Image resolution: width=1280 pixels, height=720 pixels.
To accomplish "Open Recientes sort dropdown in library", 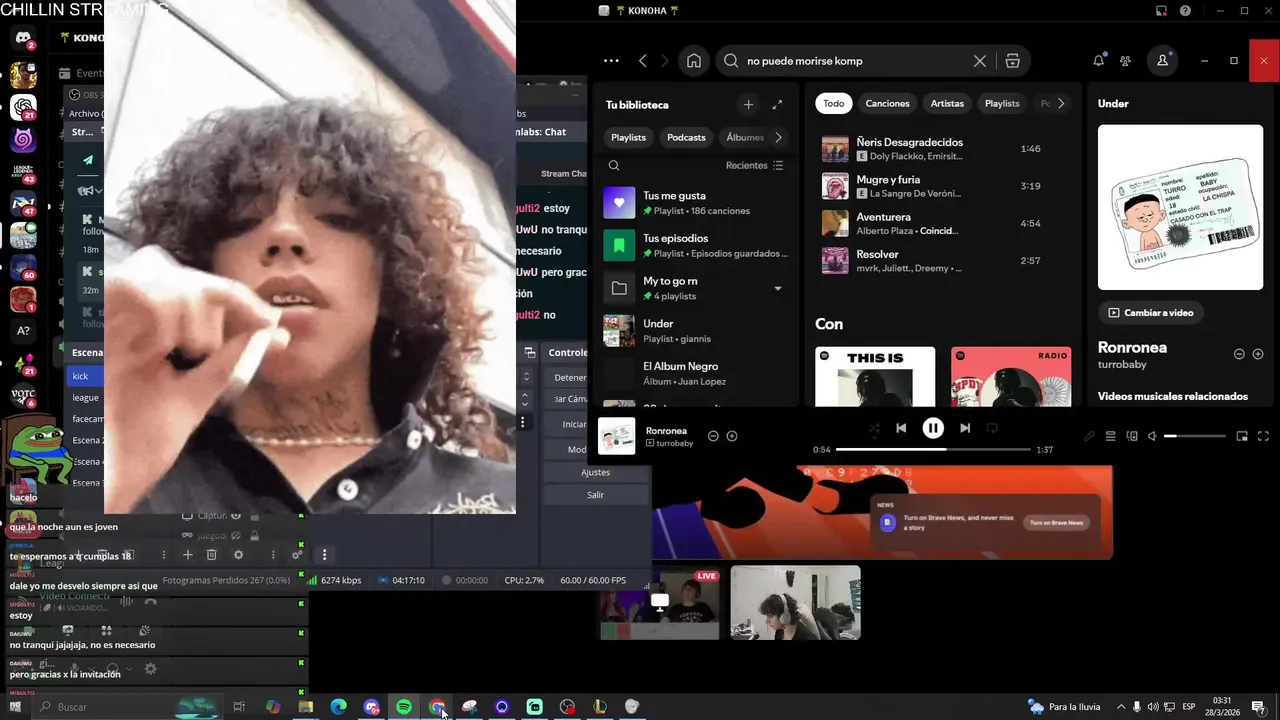I will [x=755, y=166].
